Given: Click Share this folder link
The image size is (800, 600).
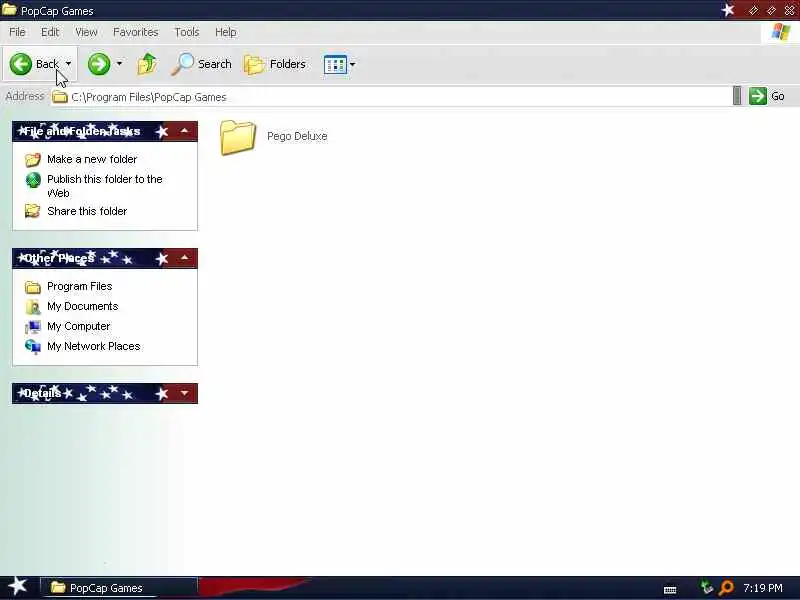Looking at the screenshot, I should (87, 211).
